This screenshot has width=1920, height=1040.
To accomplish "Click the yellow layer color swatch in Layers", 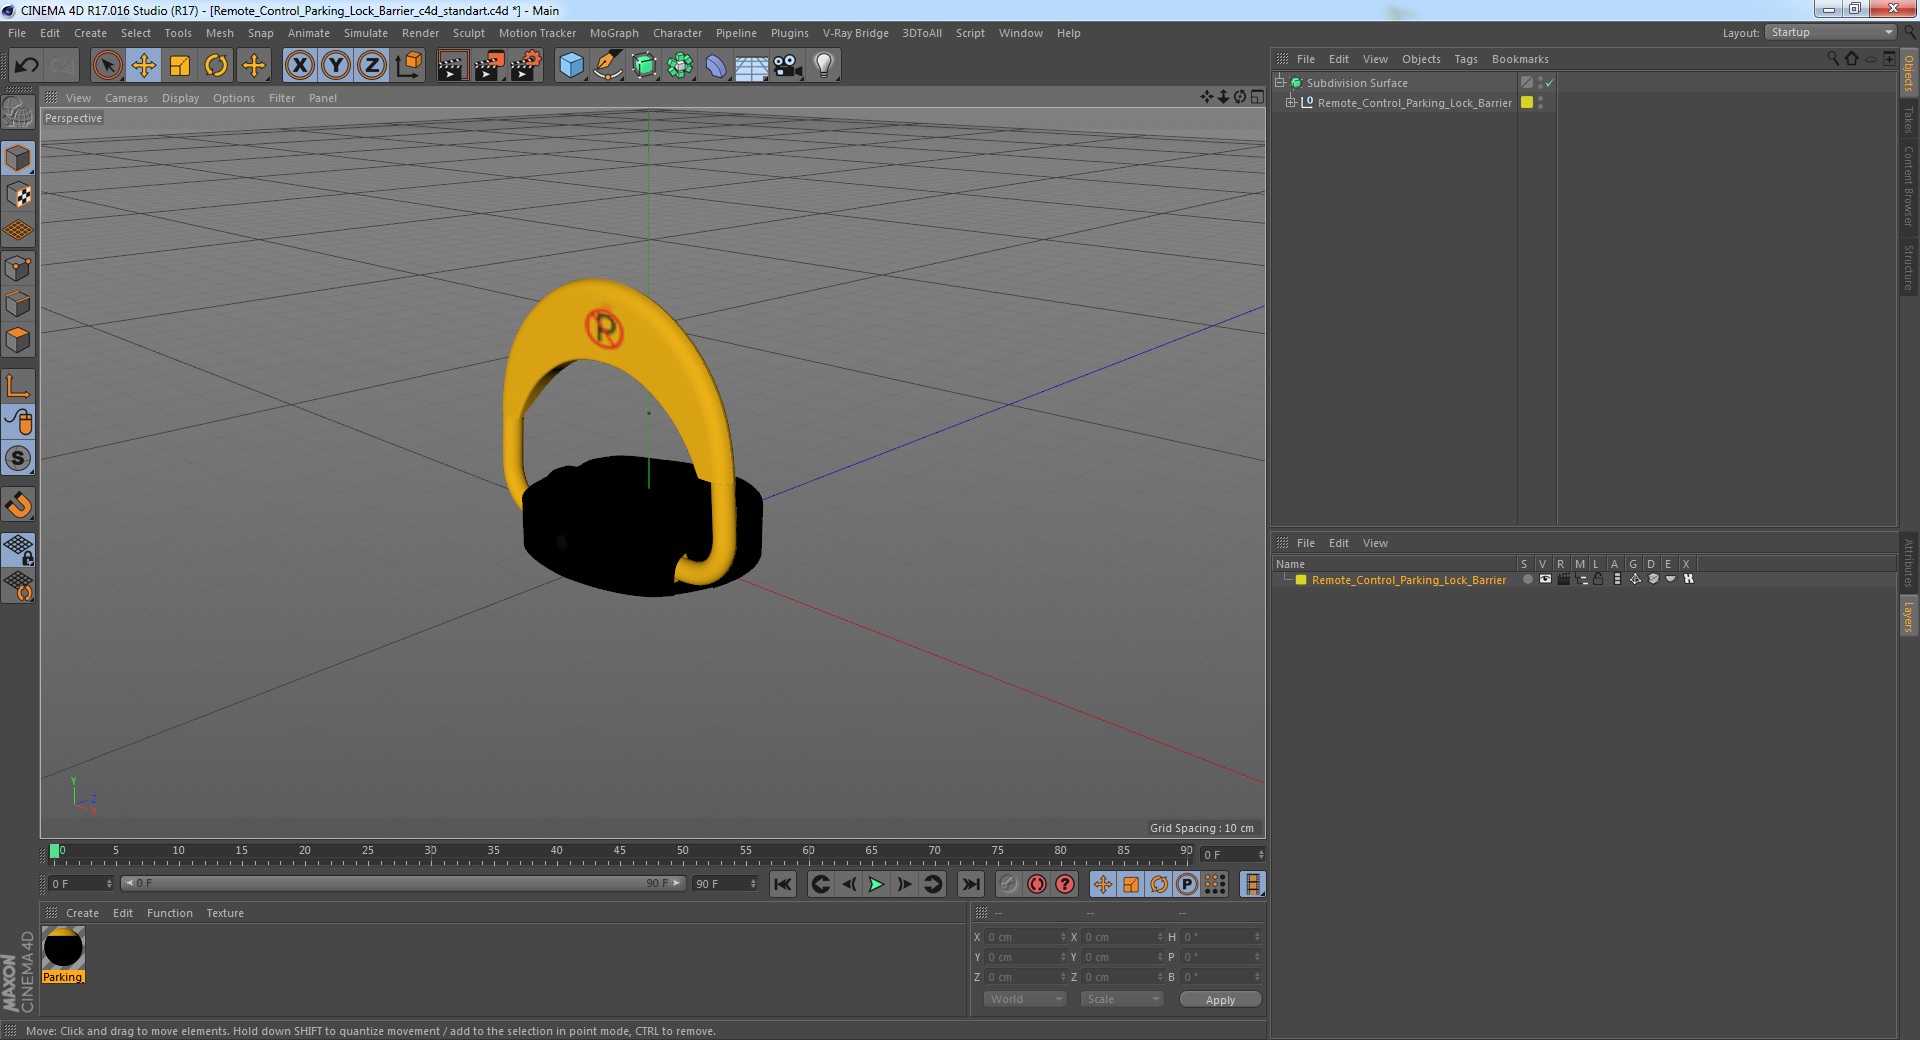I will (1301, 580).
